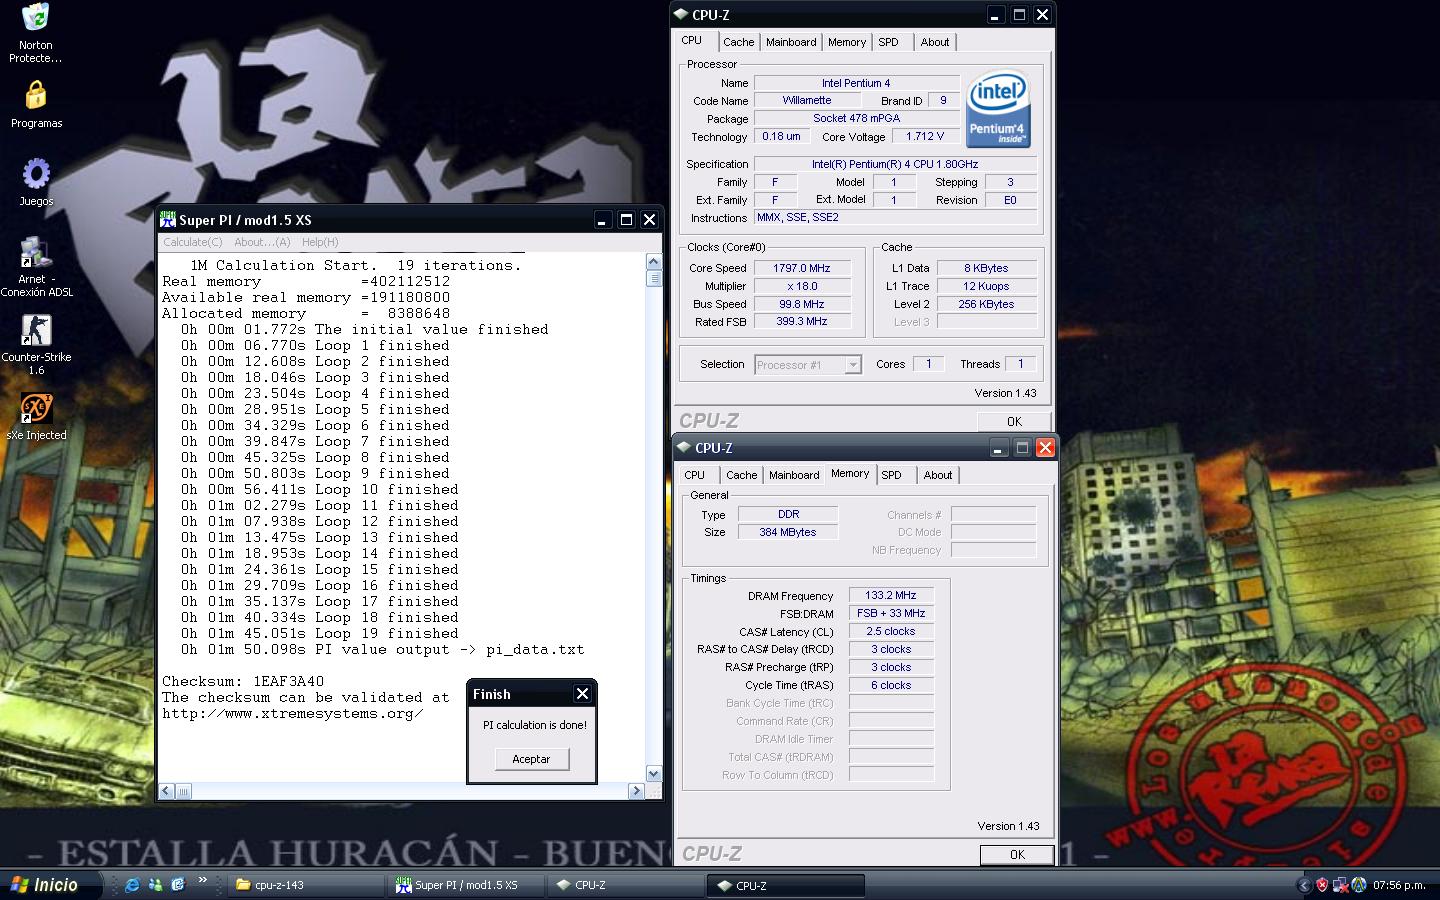Click the Core Speed value 1797.0 MHz
This screenshot has height=900, width=1440.
pos(802,268)
